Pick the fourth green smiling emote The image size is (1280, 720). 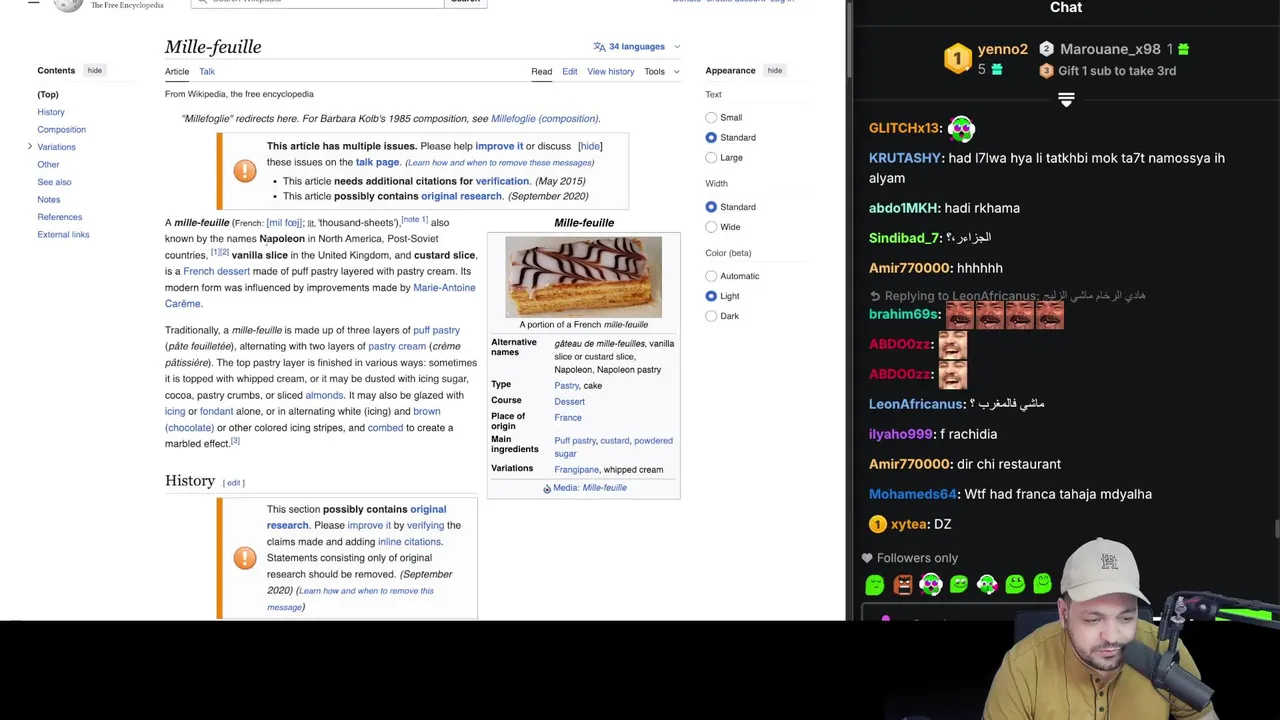pos(959,585)
